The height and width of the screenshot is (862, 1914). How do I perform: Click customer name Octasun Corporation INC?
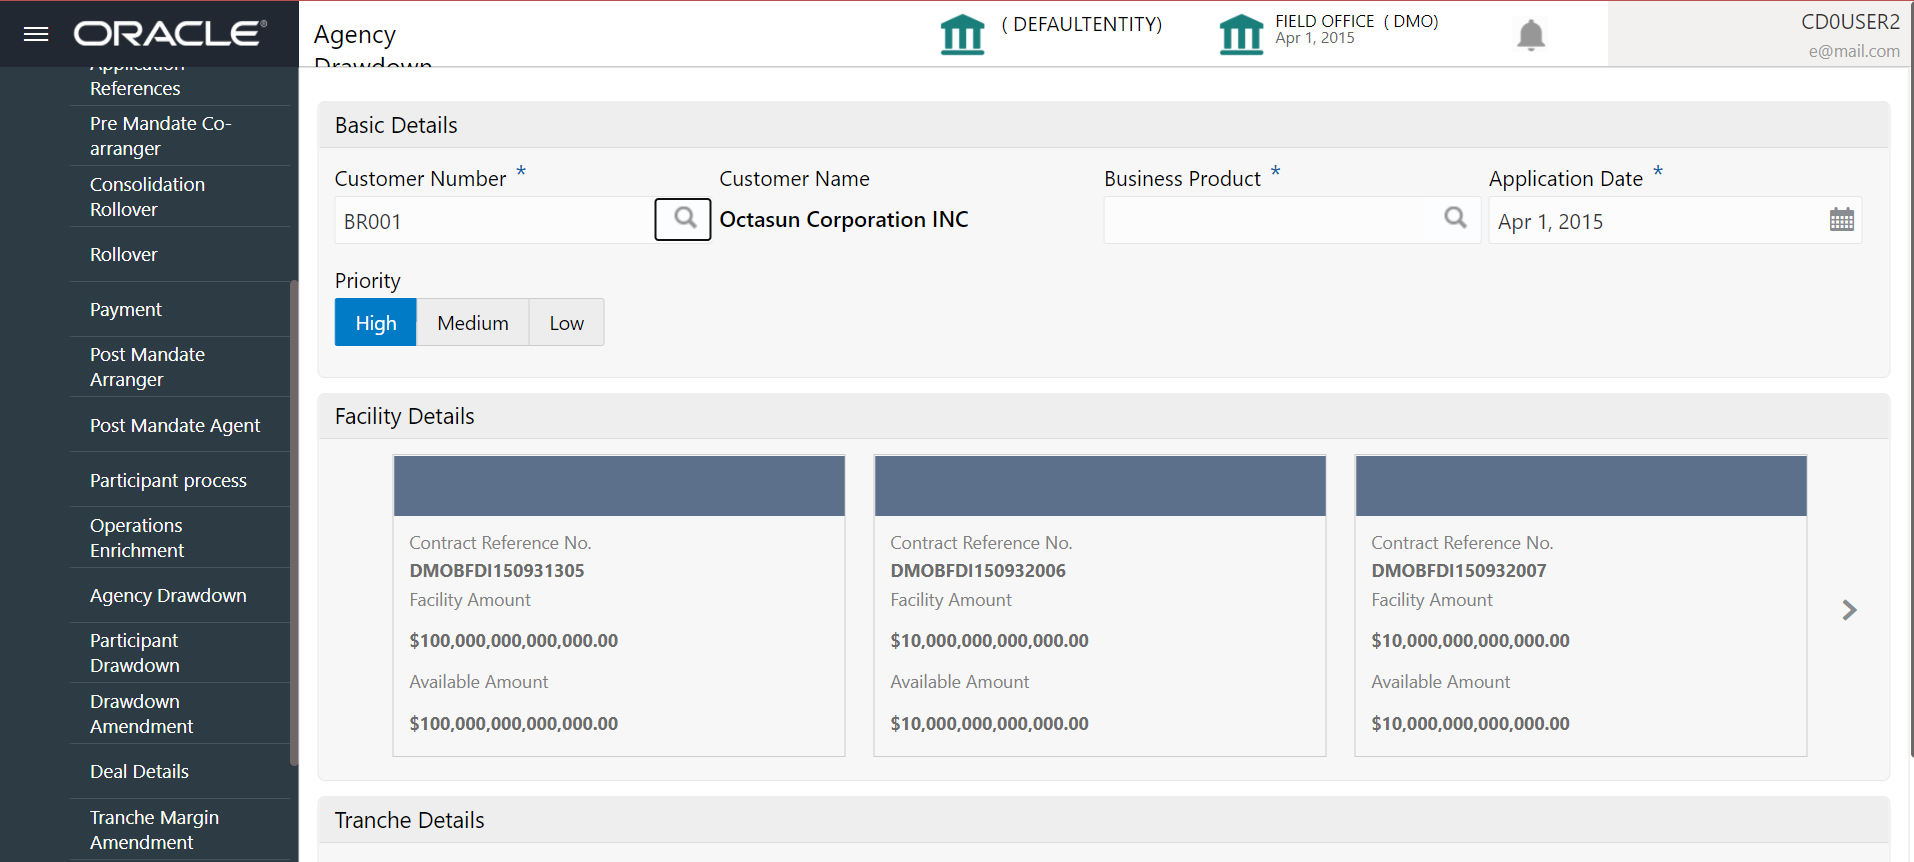(x=844, y=220)
